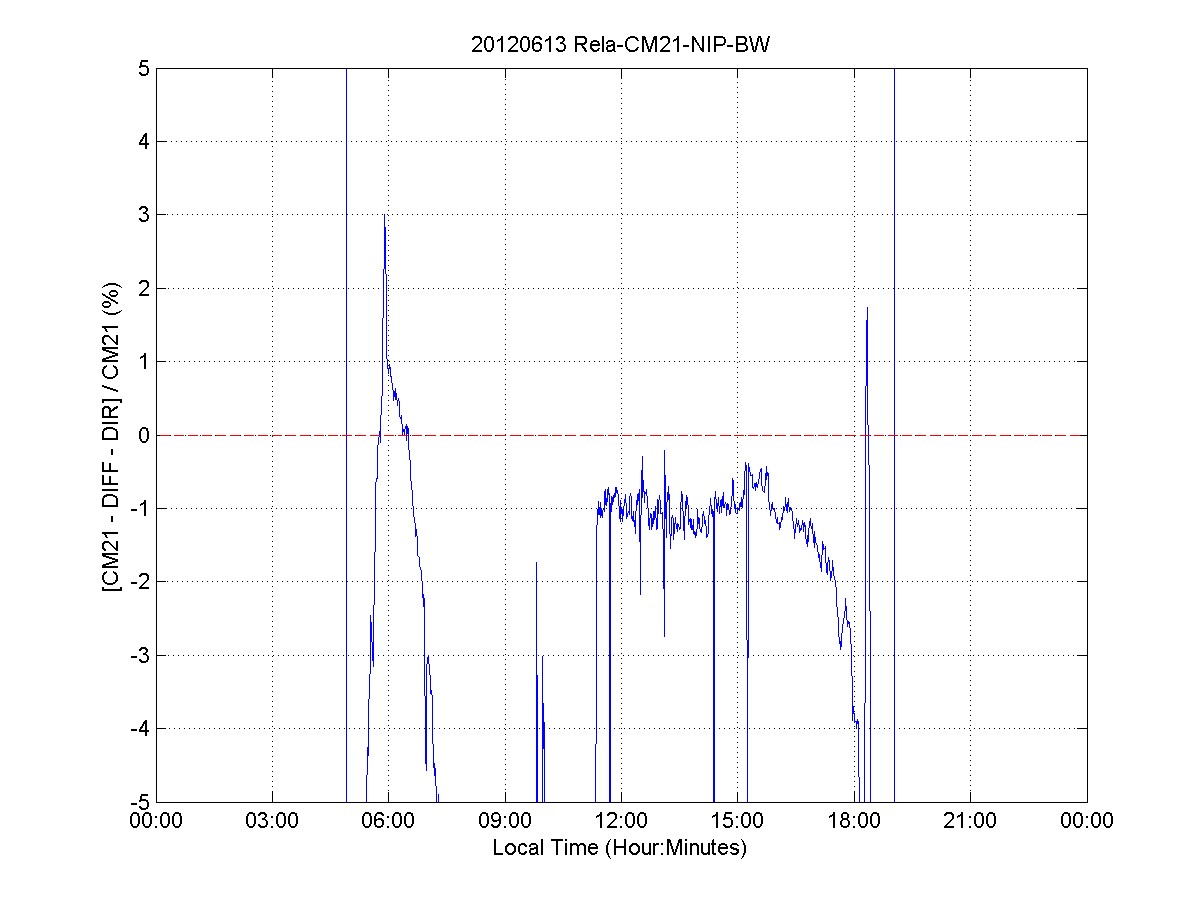This screenshot has width=1201, height=901.
Task: Click the y-axis tick label -3
Action: 141,655
